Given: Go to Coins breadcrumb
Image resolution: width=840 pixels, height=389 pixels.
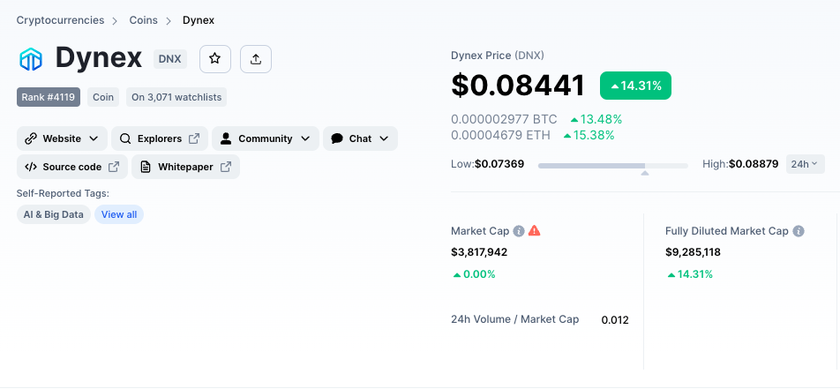Looking at the screenshot, I should coord(143,20).
